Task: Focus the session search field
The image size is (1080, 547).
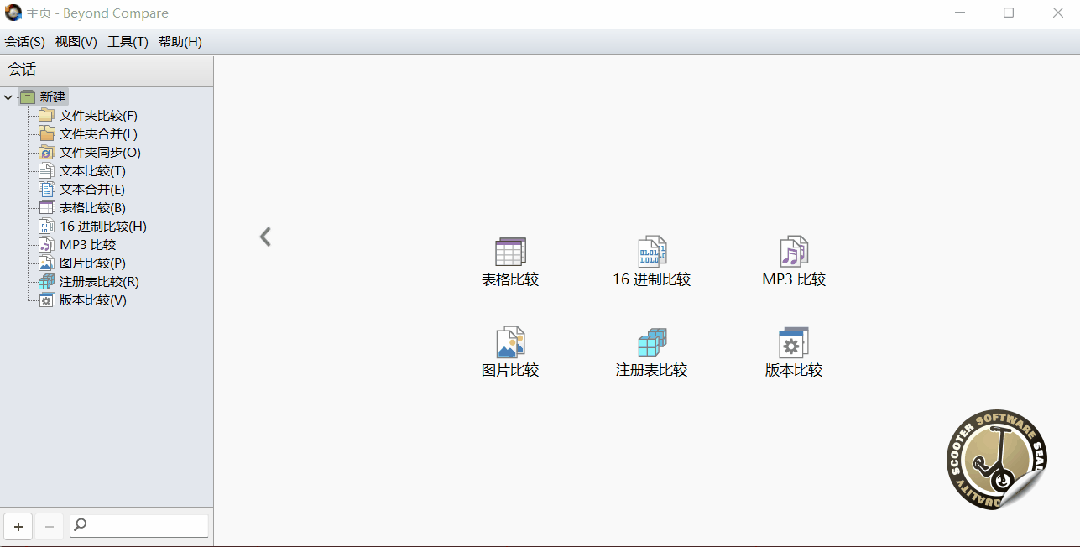Action: click(138, 526)
